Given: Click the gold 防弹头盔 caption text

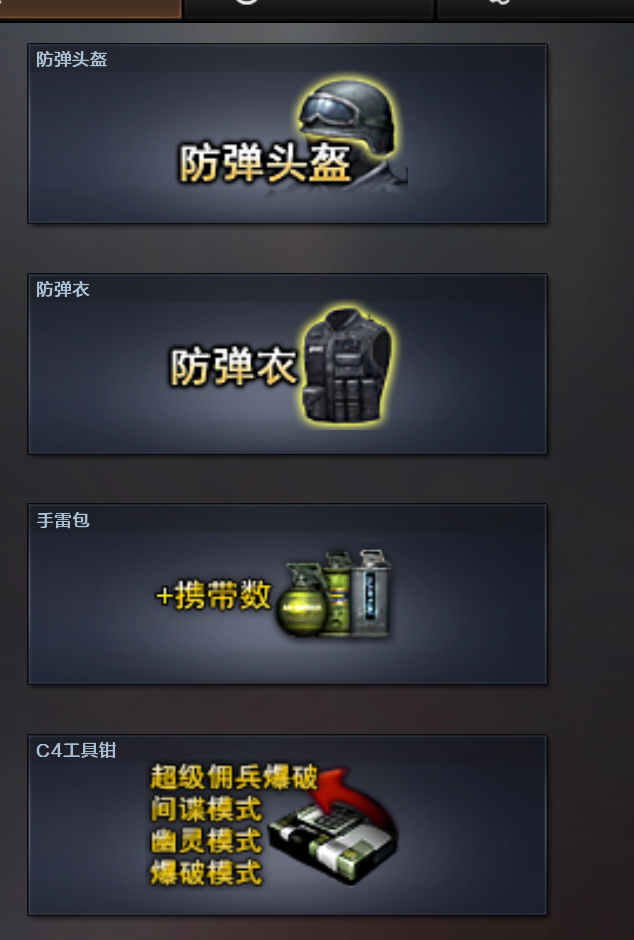Looking at the screenshot, I should pyautogui.click(x=264, y=162).
